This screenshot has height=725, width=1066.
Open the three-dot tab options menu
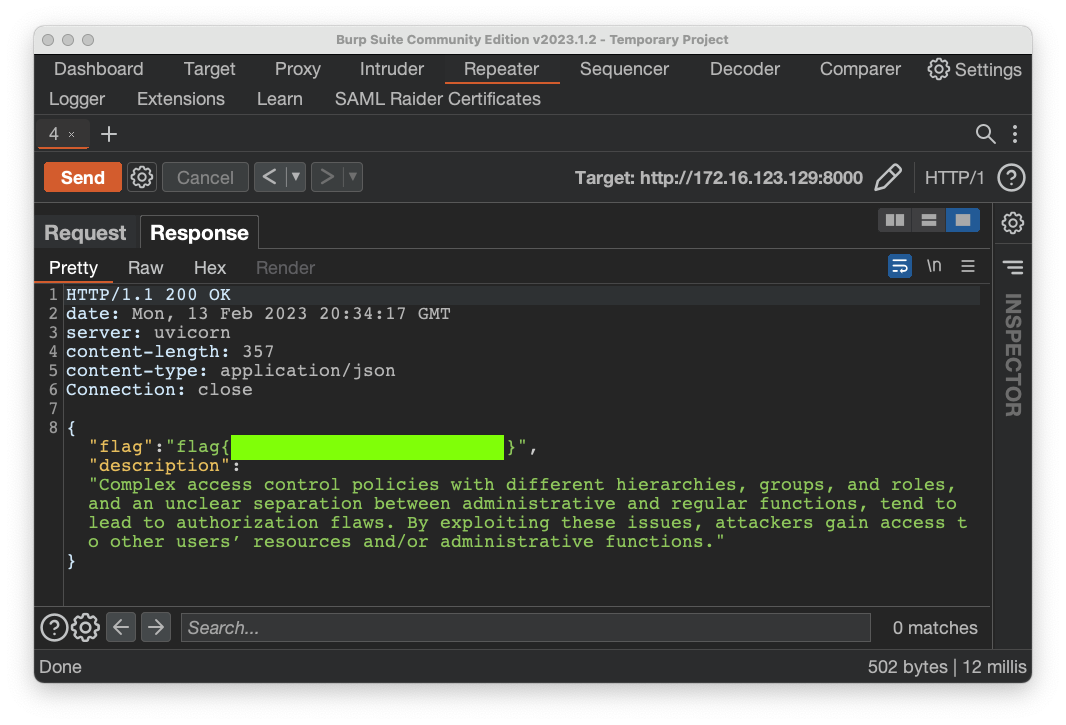point(1015,134)
